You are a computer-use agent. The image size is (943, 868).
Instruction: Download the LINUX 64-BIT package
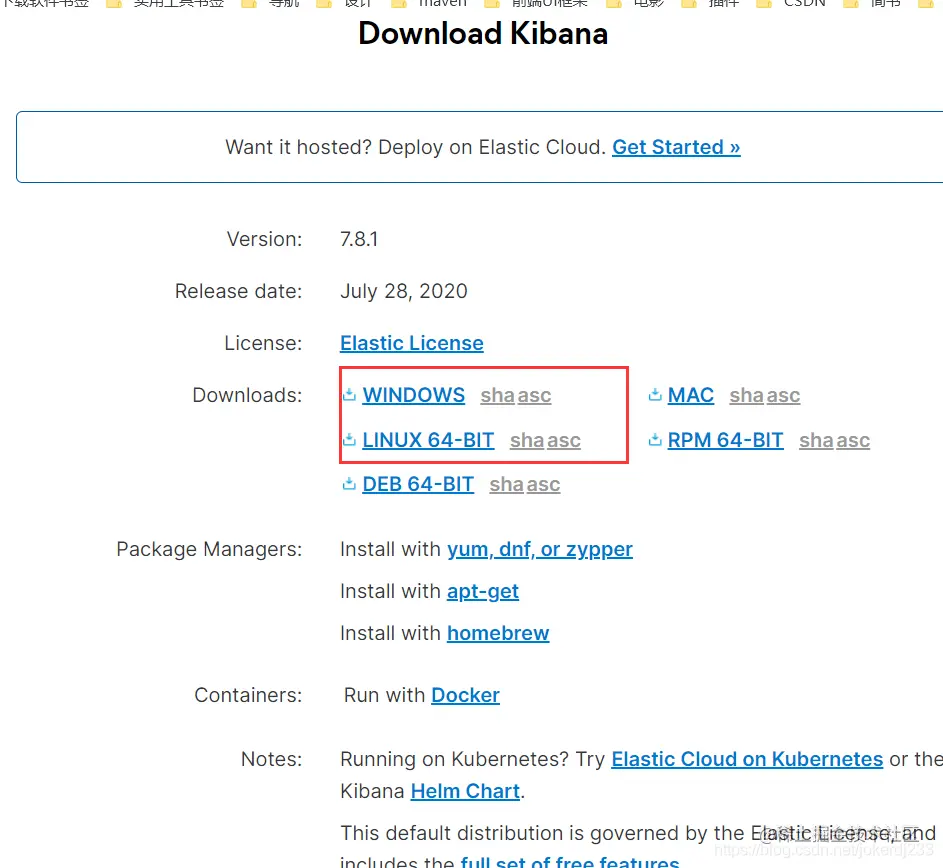(428, 440)
